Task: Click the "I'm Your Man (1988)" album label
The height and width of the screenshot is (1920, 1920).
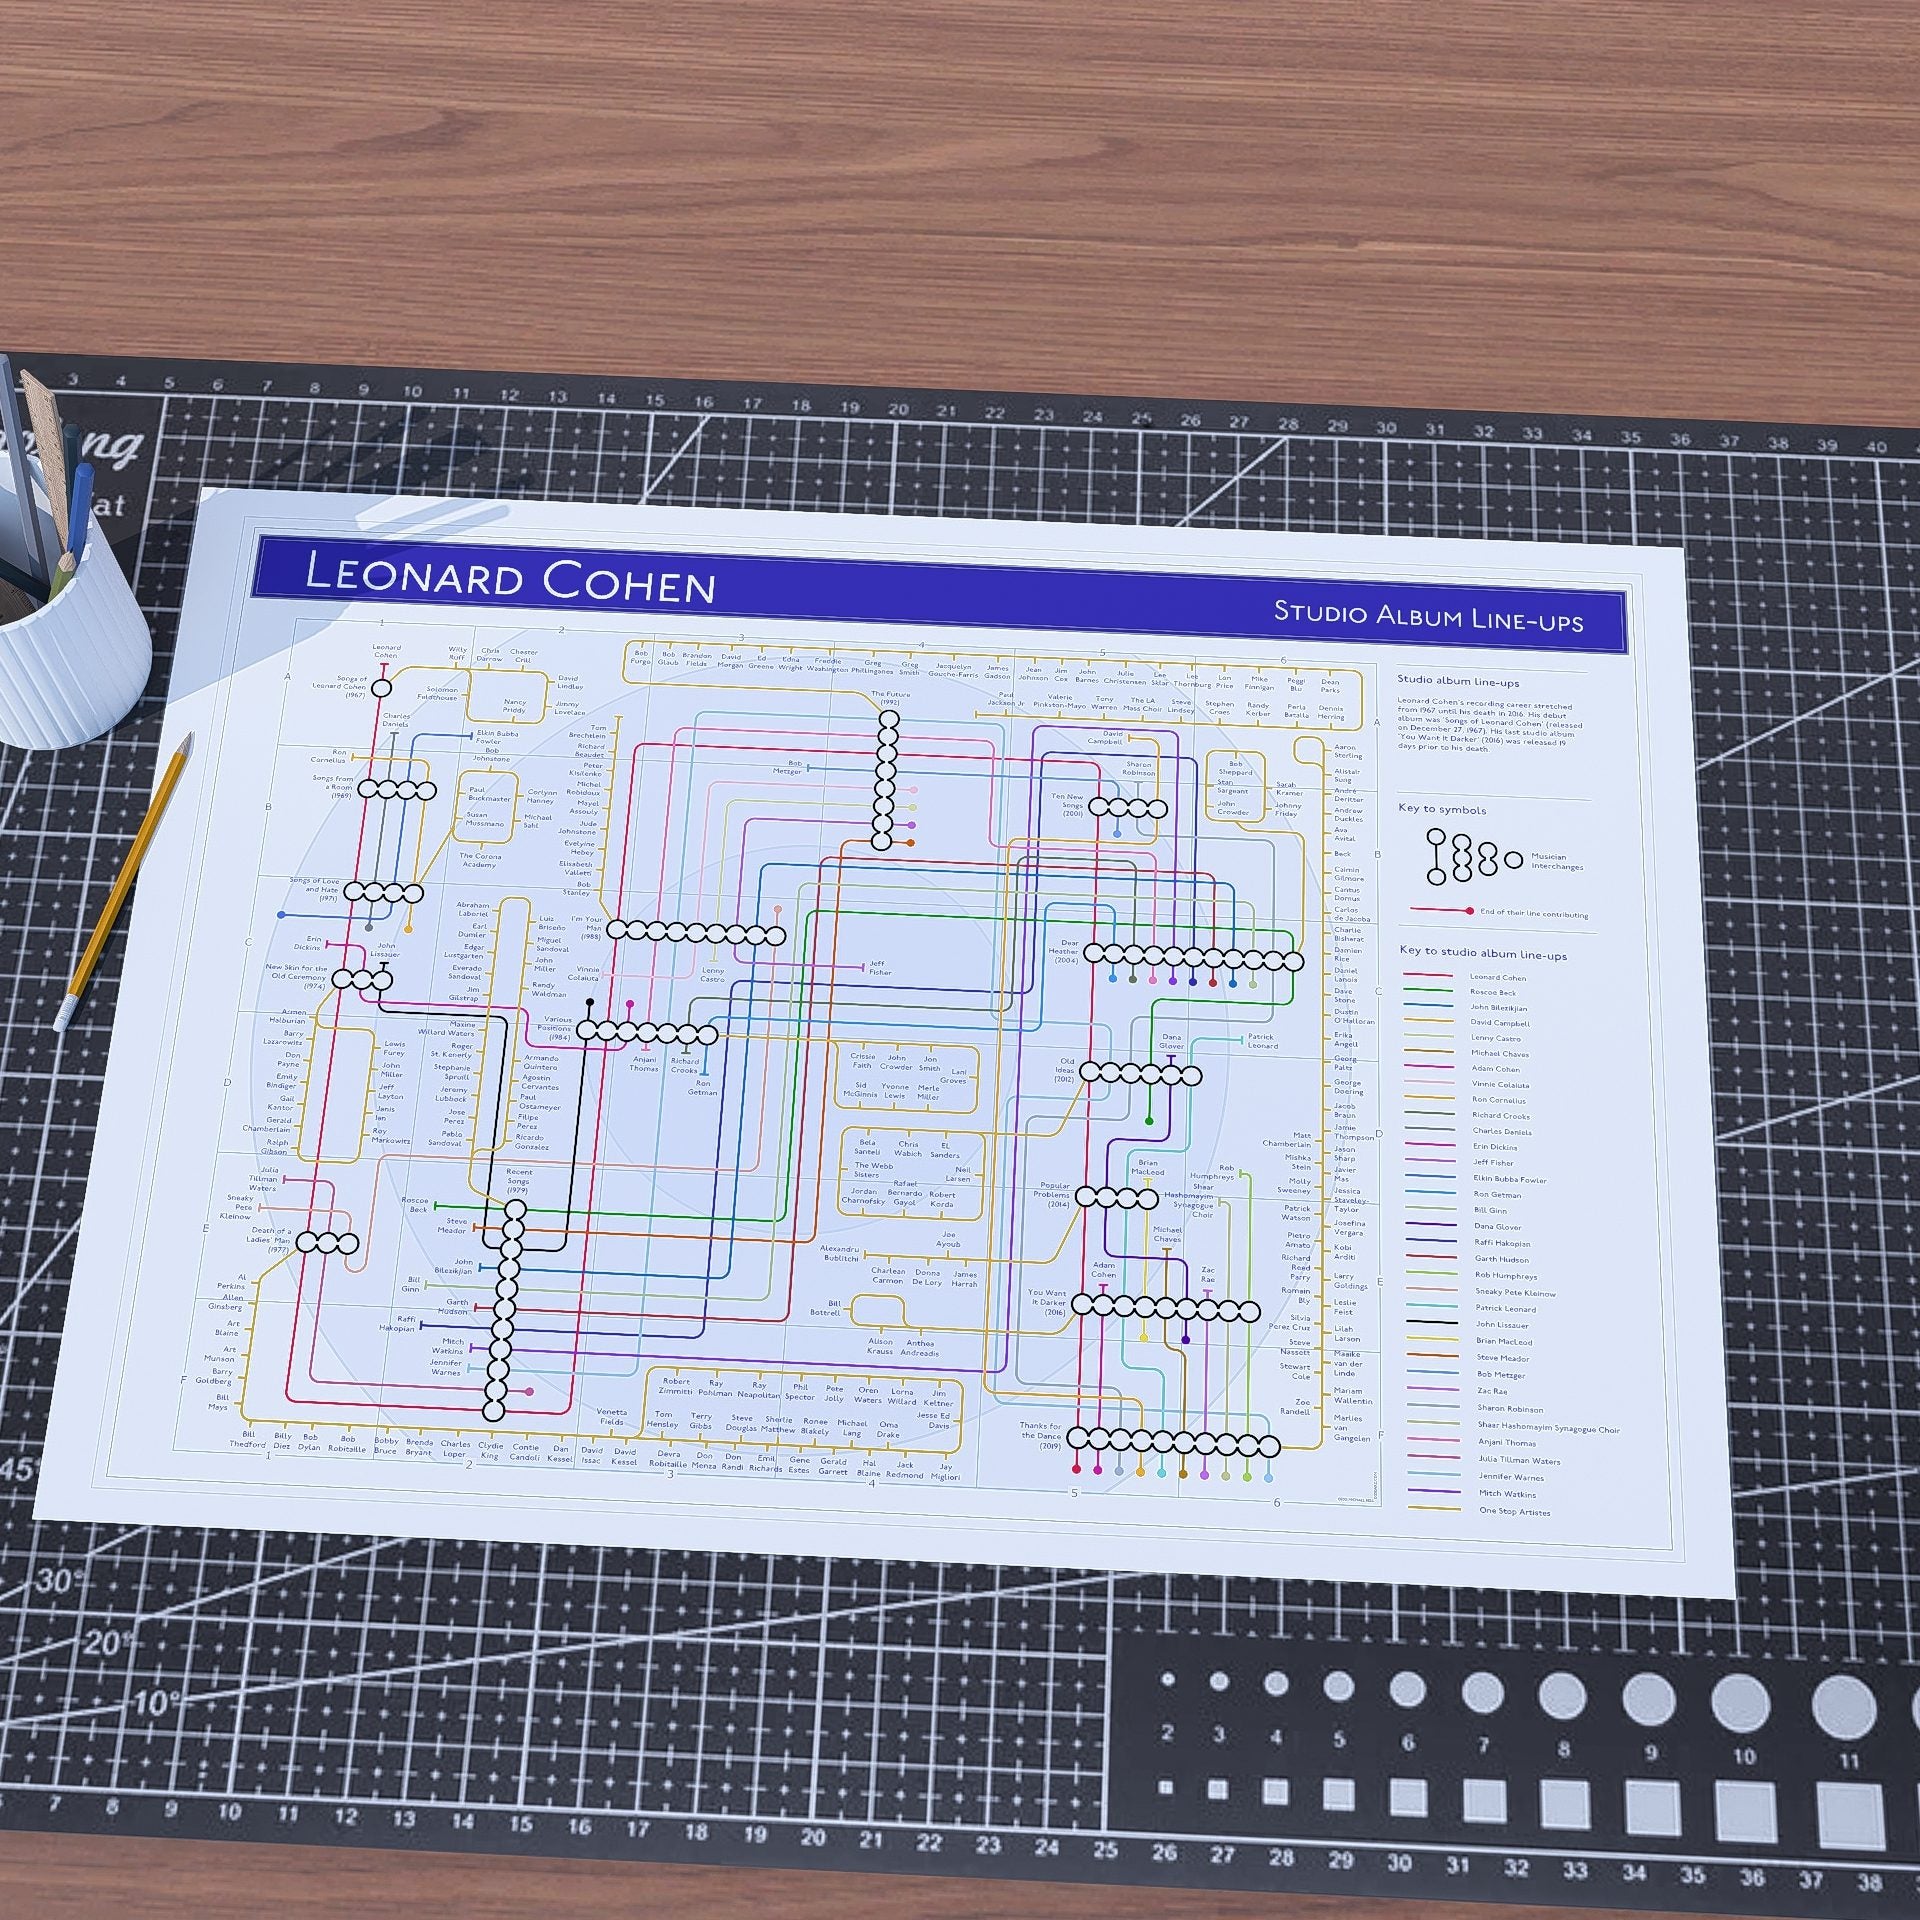Action: click(587, 927)
